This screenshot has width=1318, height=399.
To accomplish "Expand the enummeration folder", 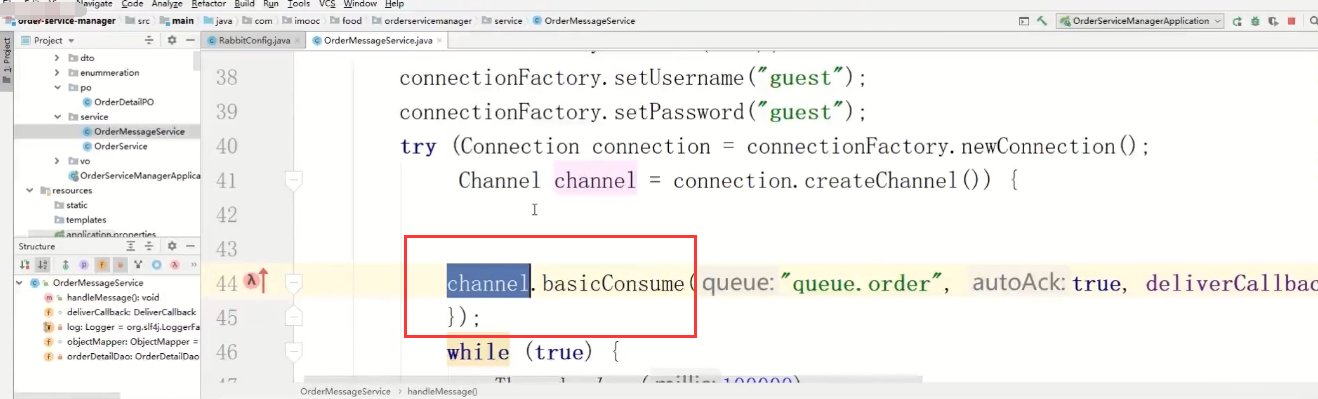I will (x=58, y=73).
